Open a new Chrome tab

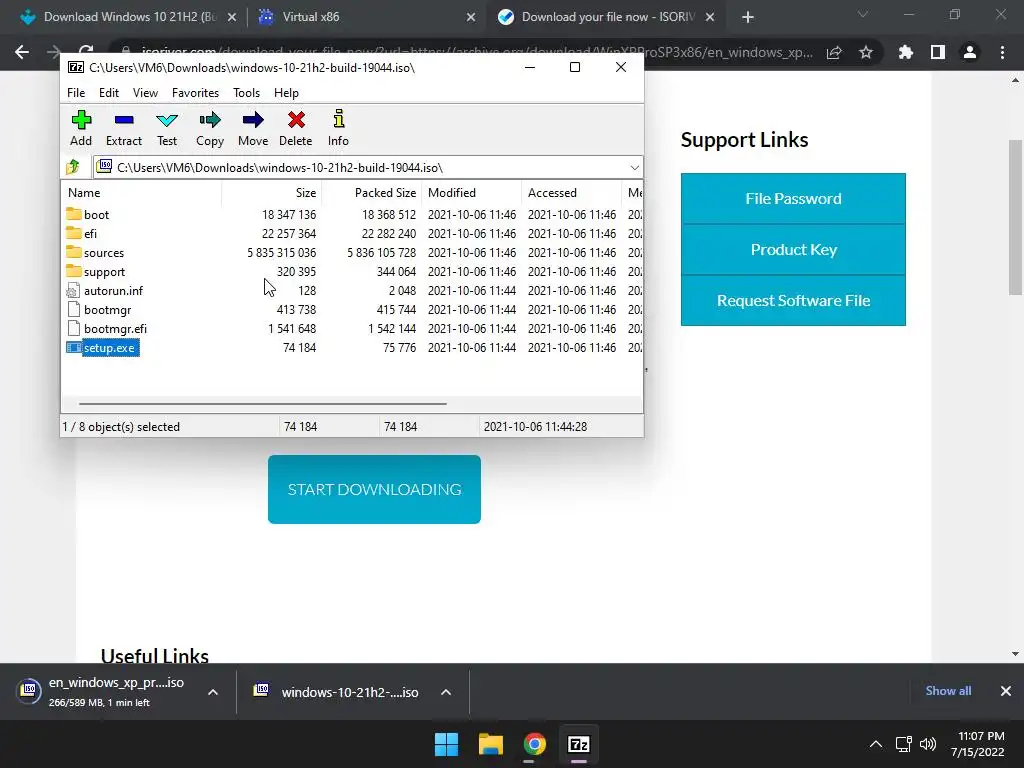click(748, 17)
